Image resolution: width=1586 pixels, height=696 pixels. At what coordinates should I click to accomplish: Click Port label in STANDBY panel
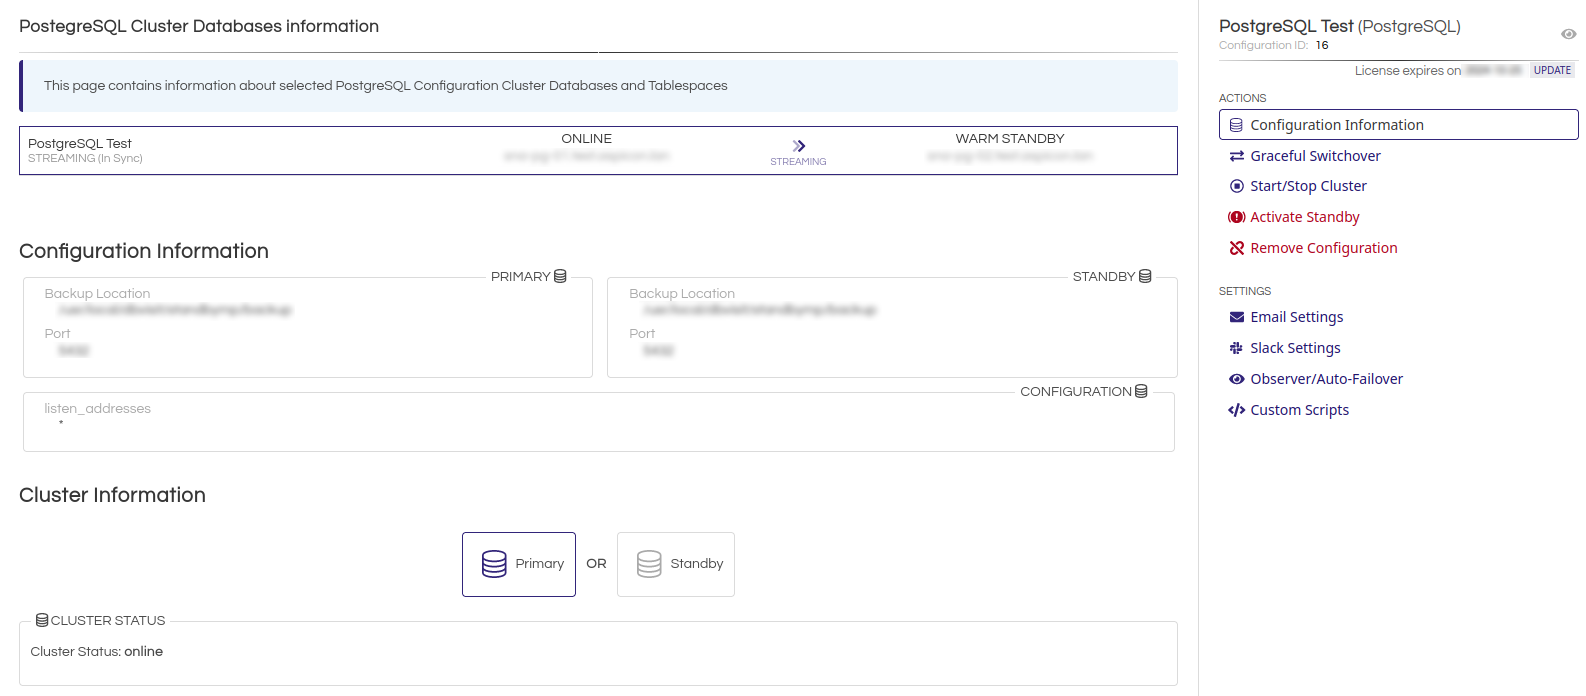coord(642,333)
